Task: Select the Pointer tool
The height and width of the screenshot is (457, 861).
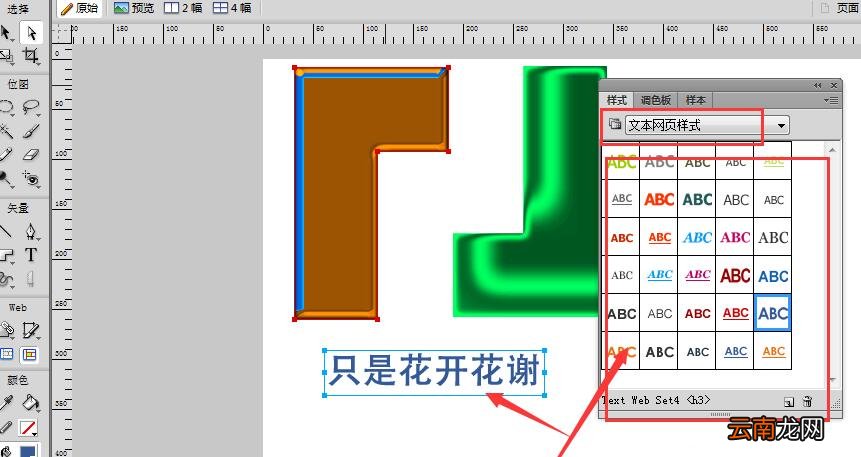Action: [7, 33]
